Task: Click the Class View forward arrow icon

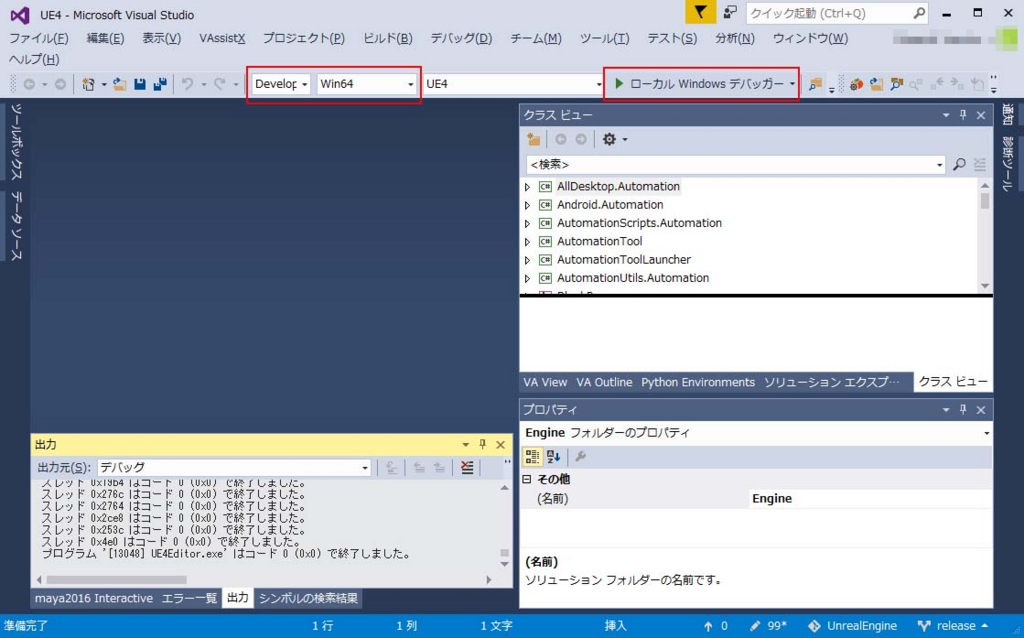Action: coord(581,139)
